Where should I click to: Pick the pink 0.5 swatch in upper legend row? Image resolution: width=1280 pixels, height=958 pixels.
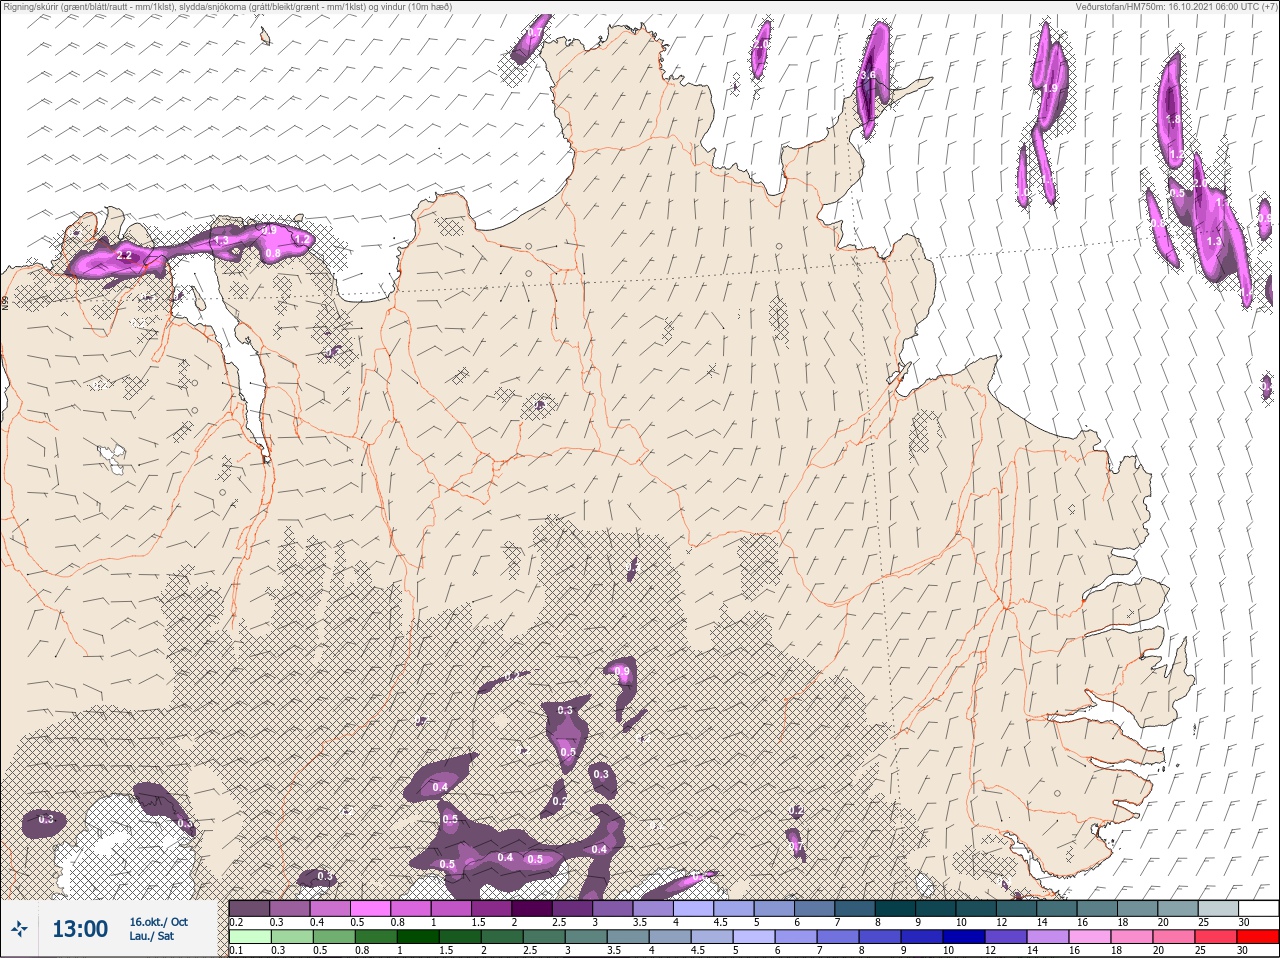point(371,908)
